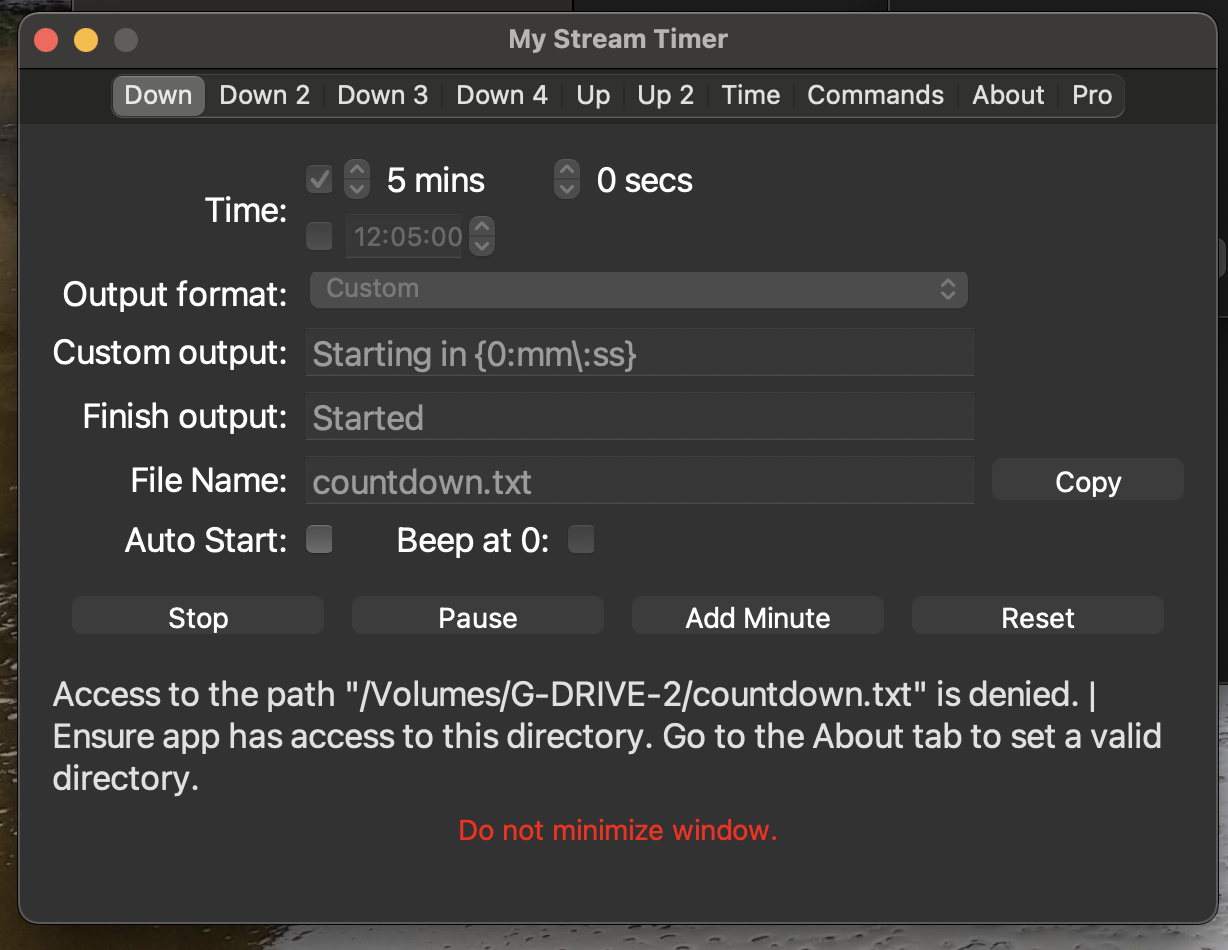Pause the countdown timer
Viewport: 1228px width, 950px height.
477,617
